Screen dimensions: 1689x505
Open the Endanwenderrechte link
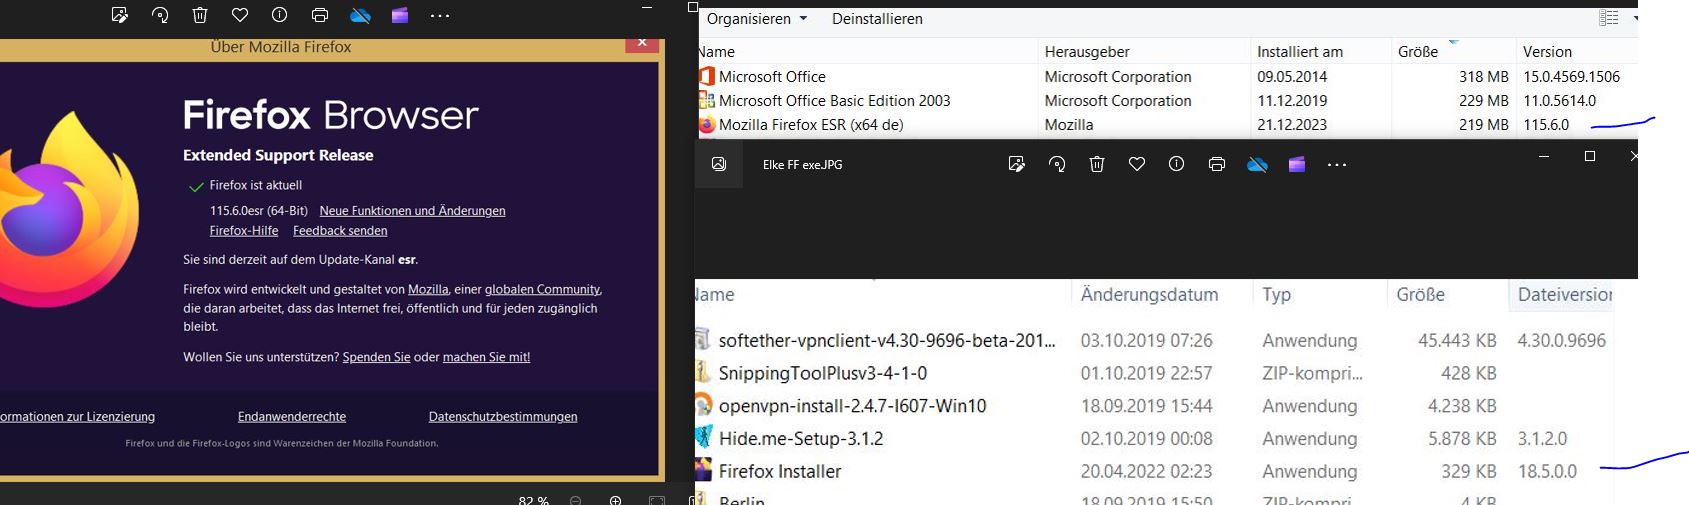tap(292, 417)
